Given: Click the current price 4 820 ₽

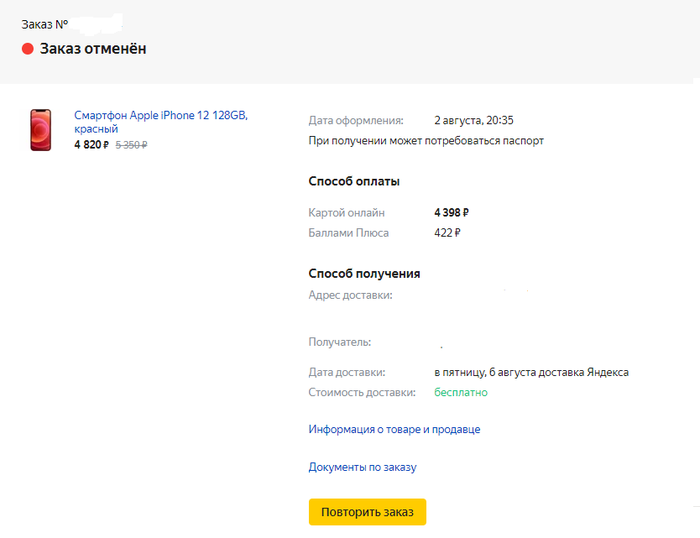Looking at the screenshot, I should click(x=91, y=145).
